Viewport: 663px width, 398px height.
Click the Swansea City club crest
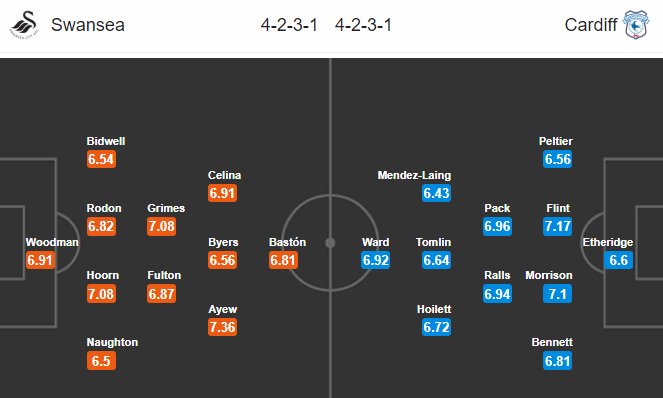click(24, 25)
